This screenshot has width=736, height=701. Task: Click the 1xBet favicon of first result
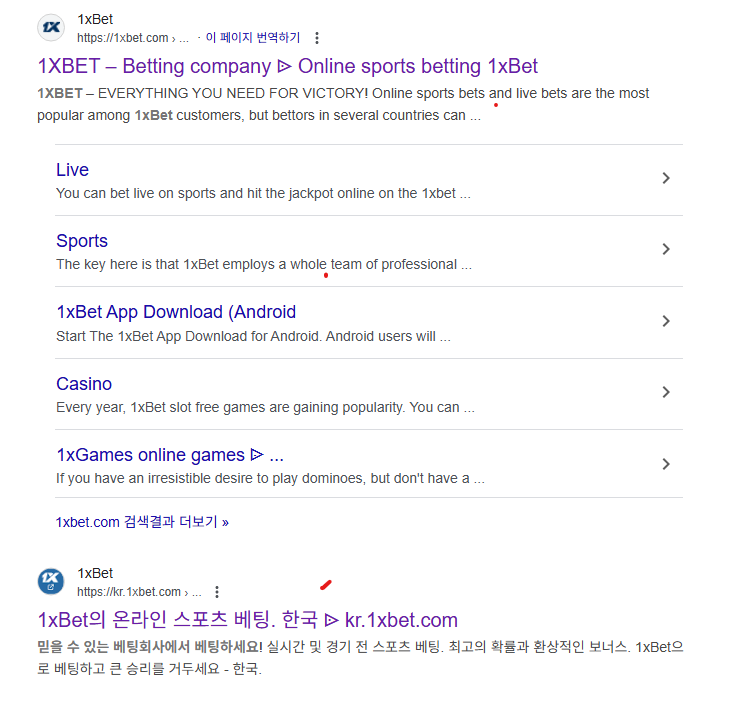point(51,28)
